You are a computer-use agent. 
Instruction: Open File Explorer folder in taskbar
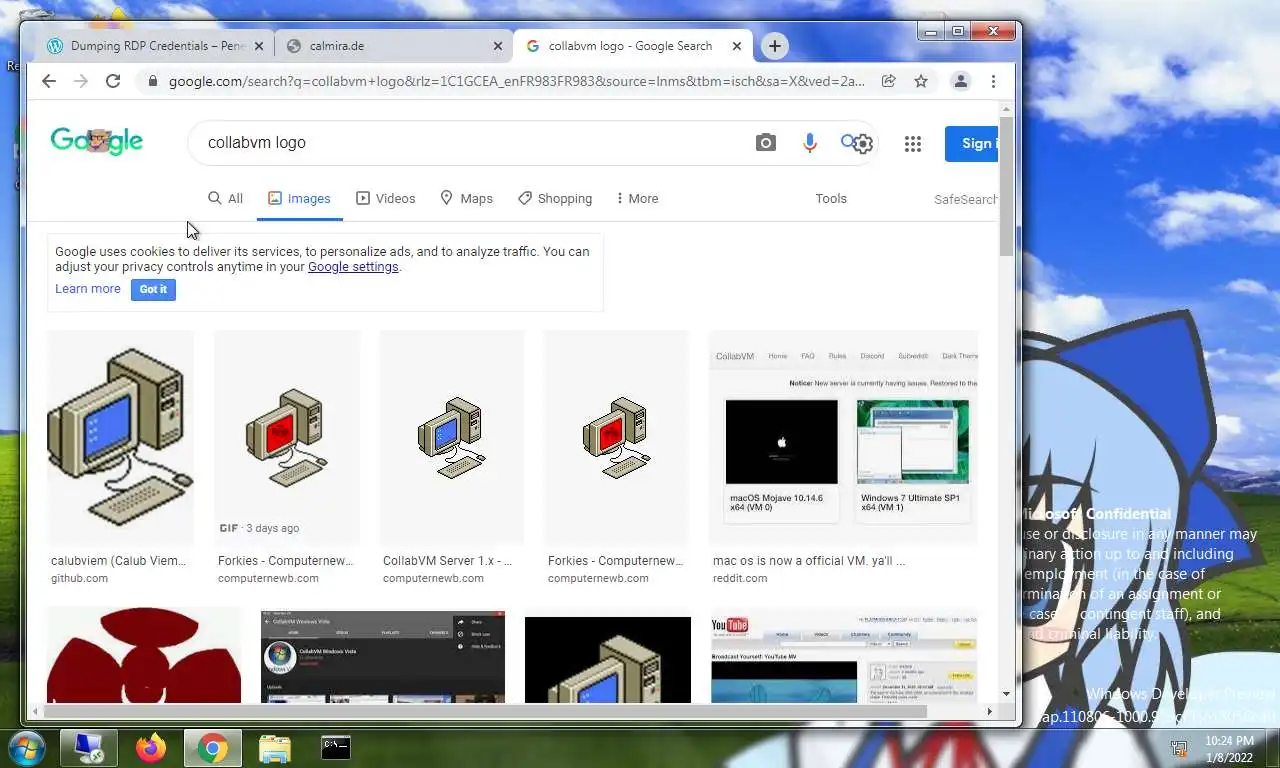click(274, 748)
